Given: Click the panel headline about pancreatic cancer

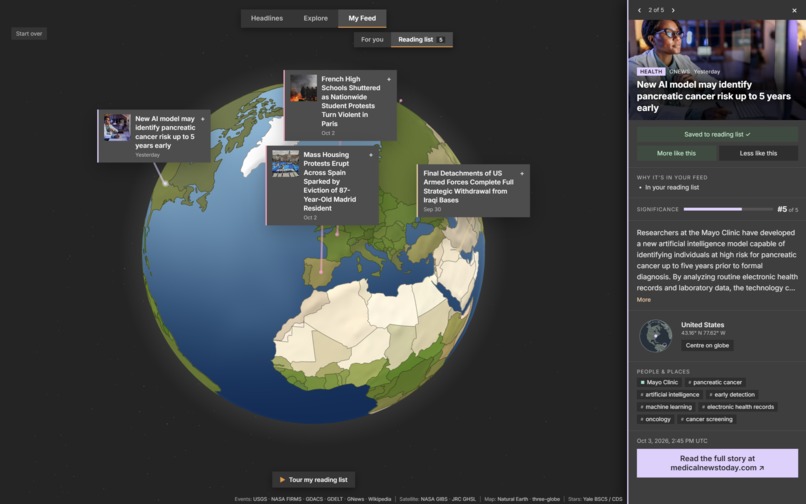Looking at the screenshot, I should (713, 96).
